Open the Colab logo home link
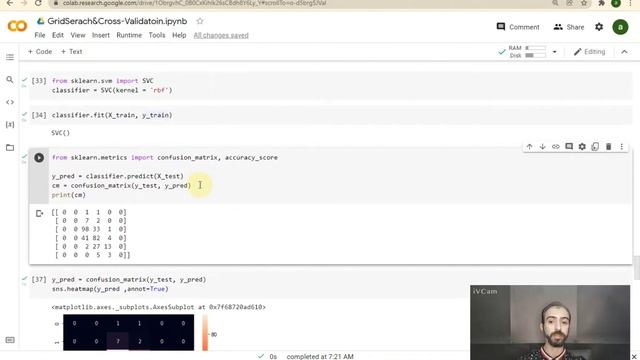The width and height of the screenshot is (640, 360). coord(17,27)
